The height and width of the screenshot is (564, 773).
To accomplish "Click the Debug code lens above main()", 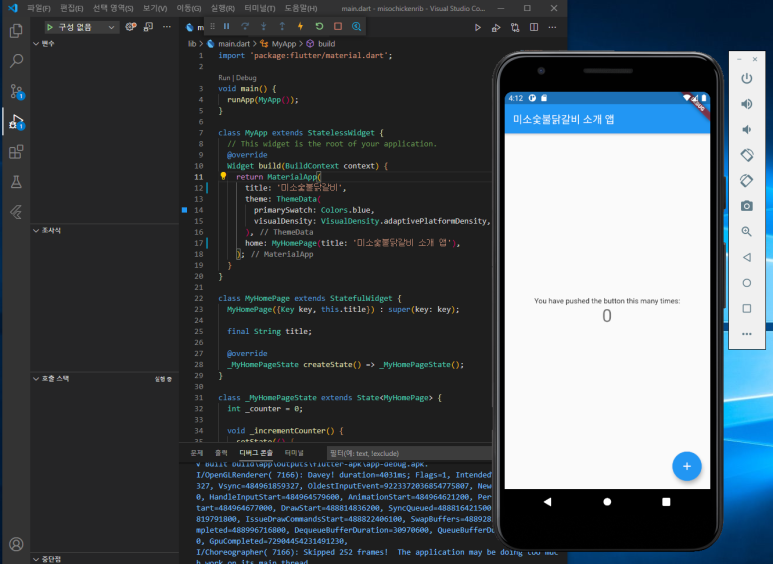I will point(246,78).
